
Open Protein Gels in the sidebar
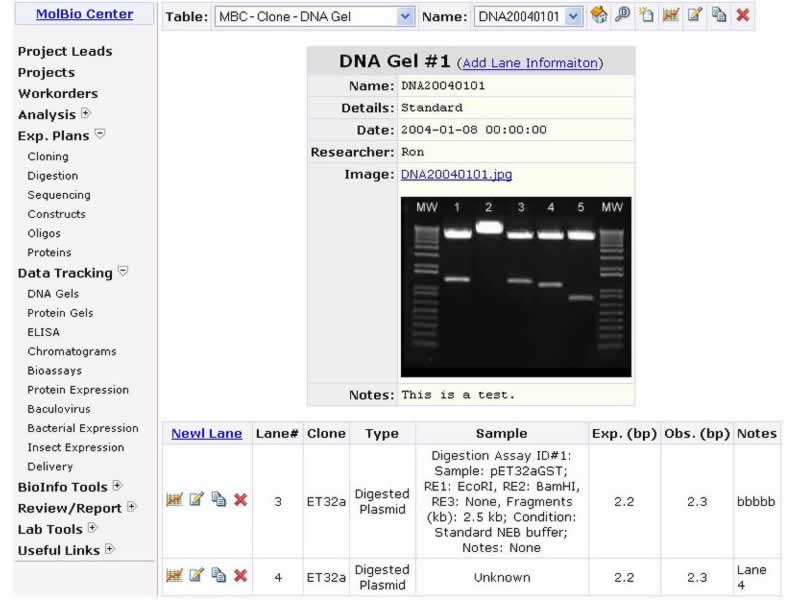(x=60, y=313)
